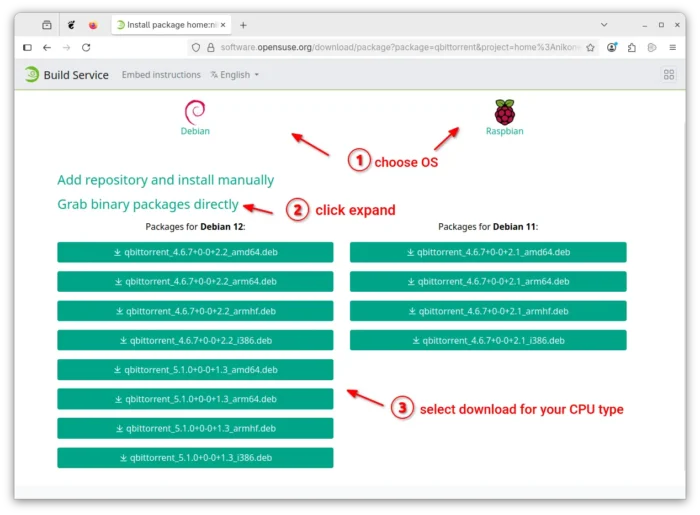The image size is (700, 515).
Task: Toggle the sidebar icon left of back arrow
Action: (27, 47)
